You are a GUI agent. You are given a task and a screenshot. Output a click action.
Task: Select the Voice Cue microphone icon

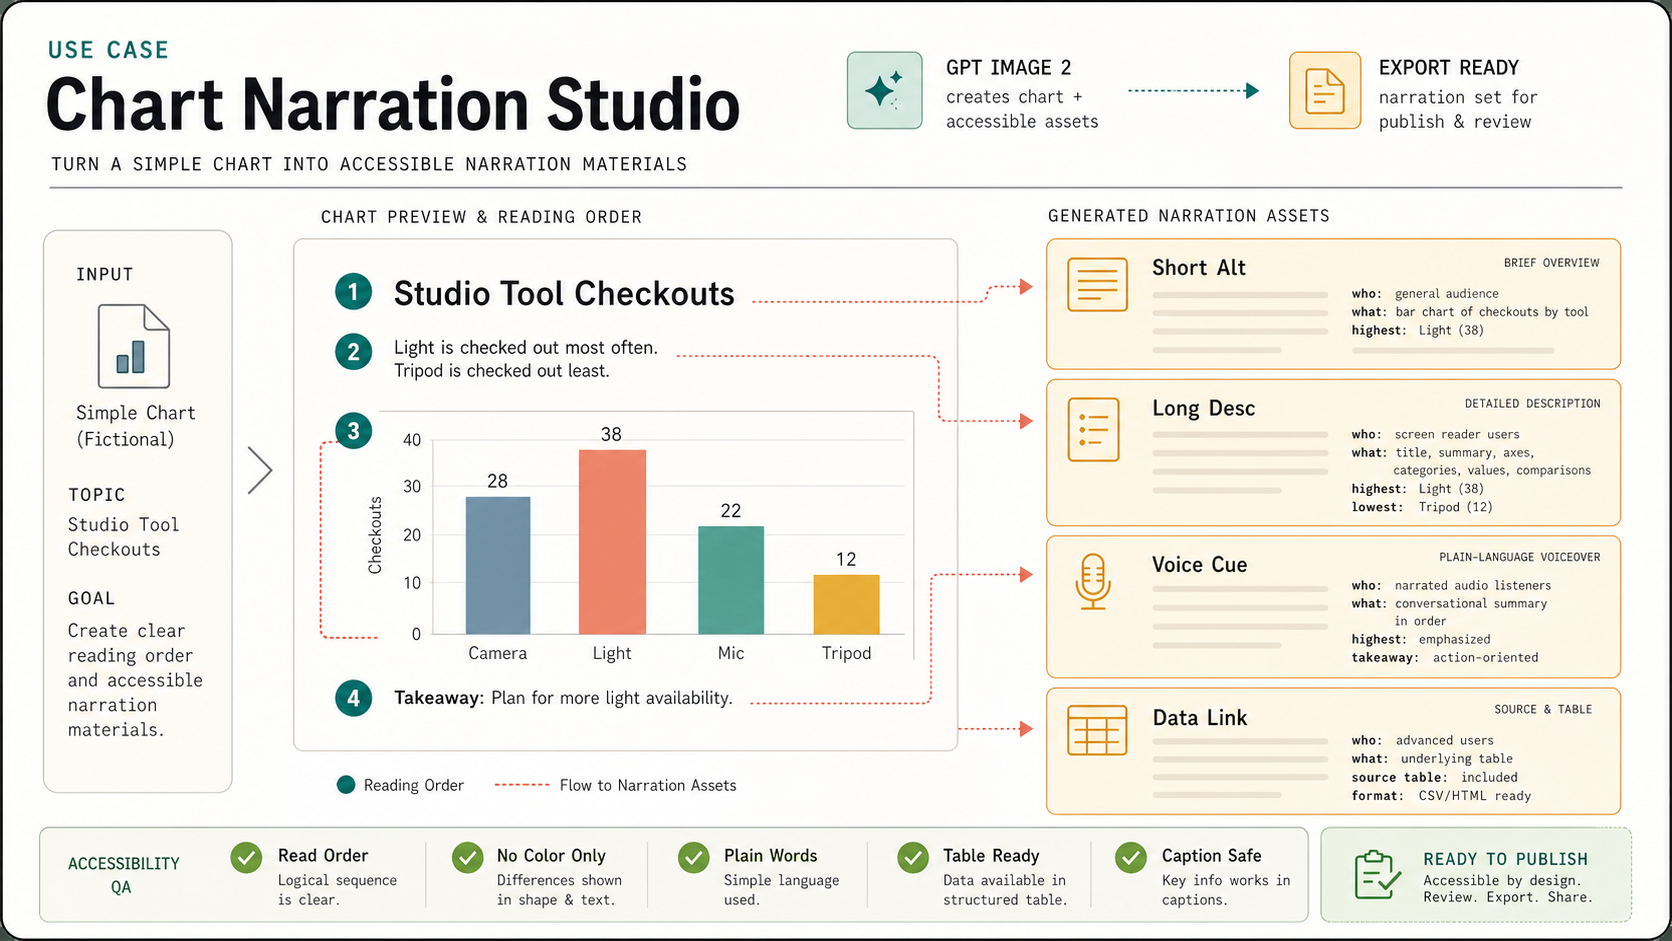1092,581
